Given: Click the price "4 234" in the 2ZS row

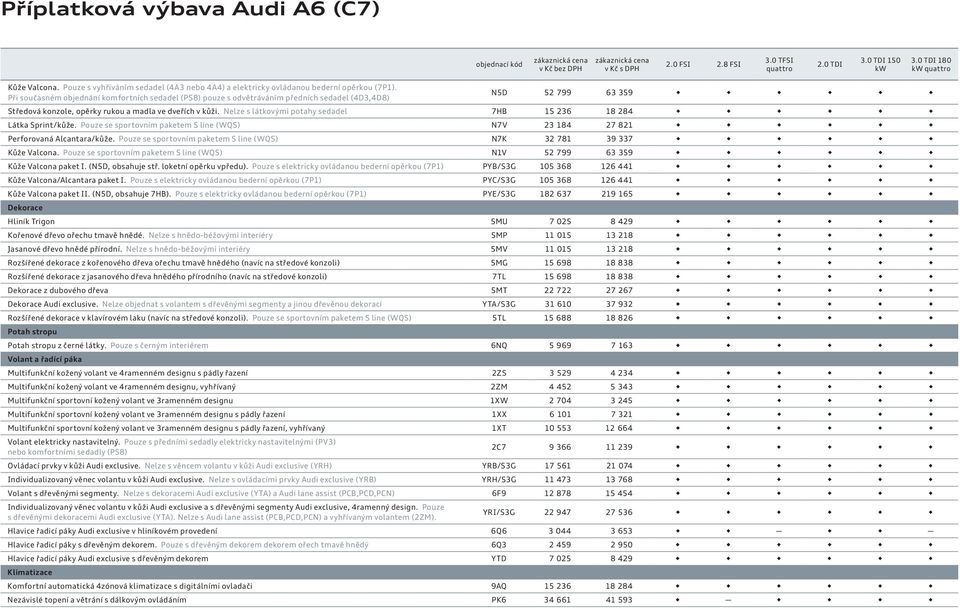Looking at the screenshot, I should tap(621, 373).
